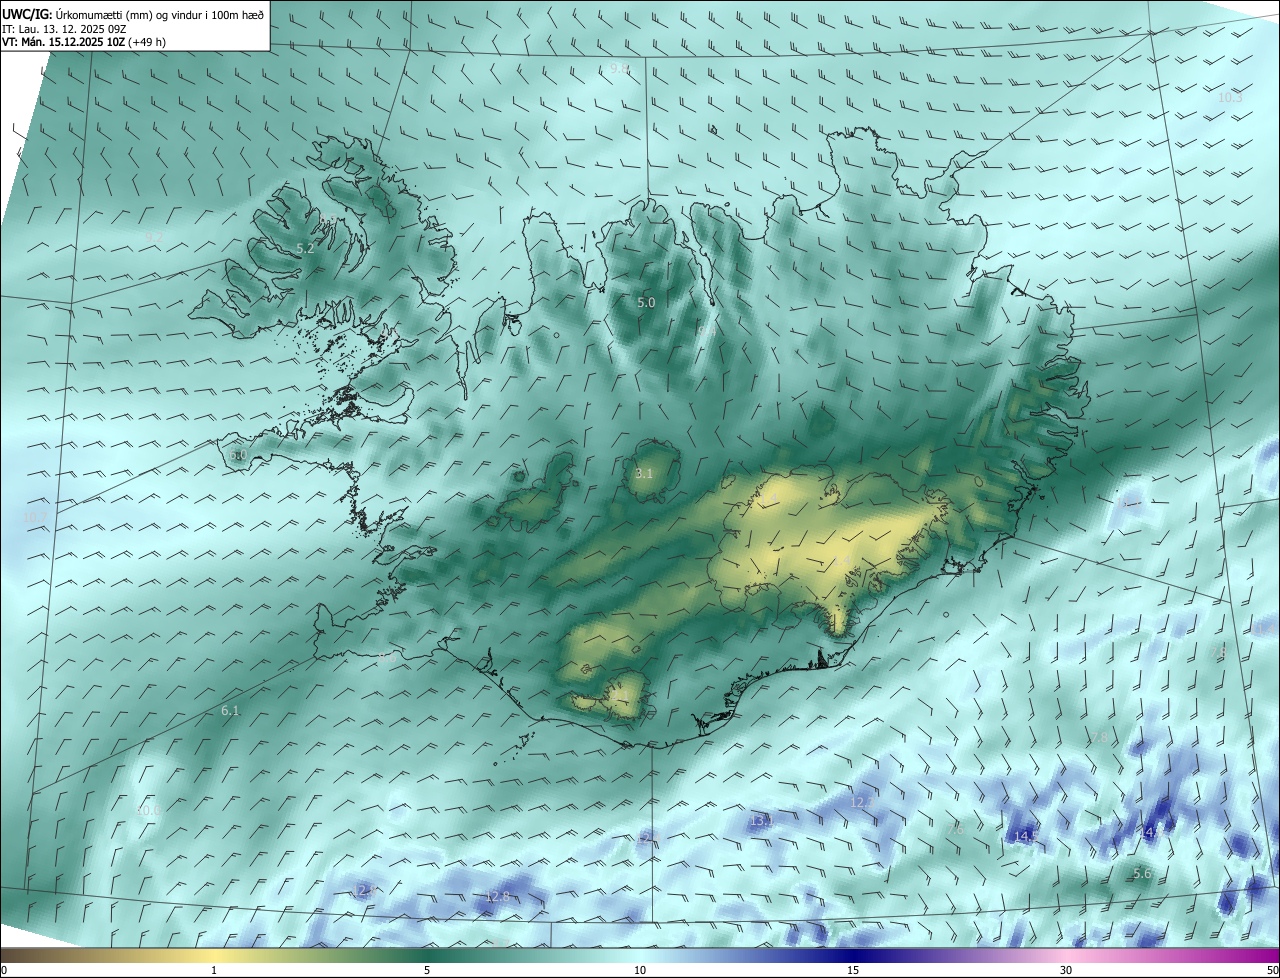The height and width of the screenshot is (978, 1280).
Task: Click the '1' tick on the color scale
Action: pyautogui.click(x=214, y=970)
